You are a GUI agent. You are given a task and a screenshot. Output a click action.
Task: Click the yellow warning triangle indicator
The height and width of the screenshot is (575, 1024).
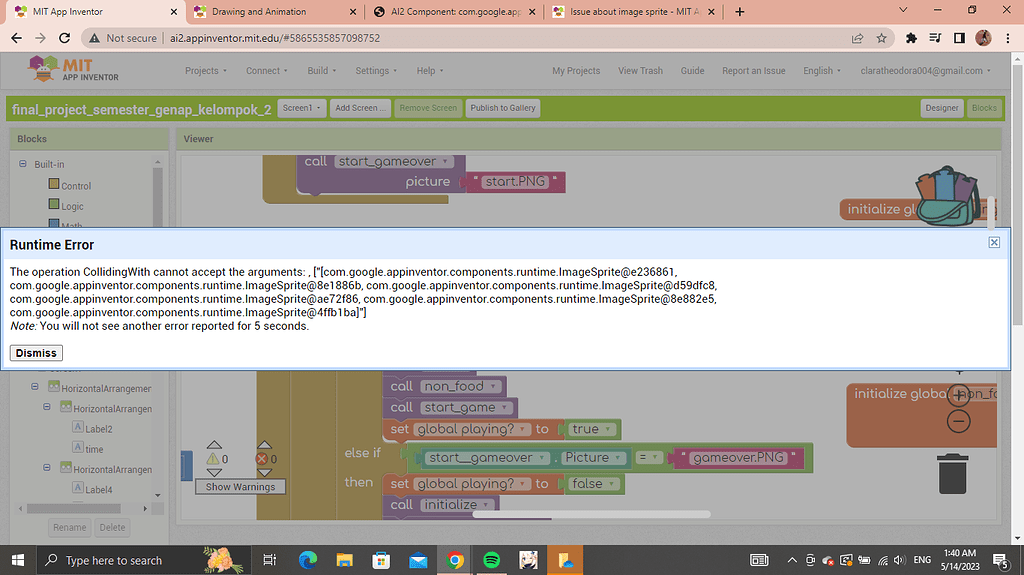[214, 458]
